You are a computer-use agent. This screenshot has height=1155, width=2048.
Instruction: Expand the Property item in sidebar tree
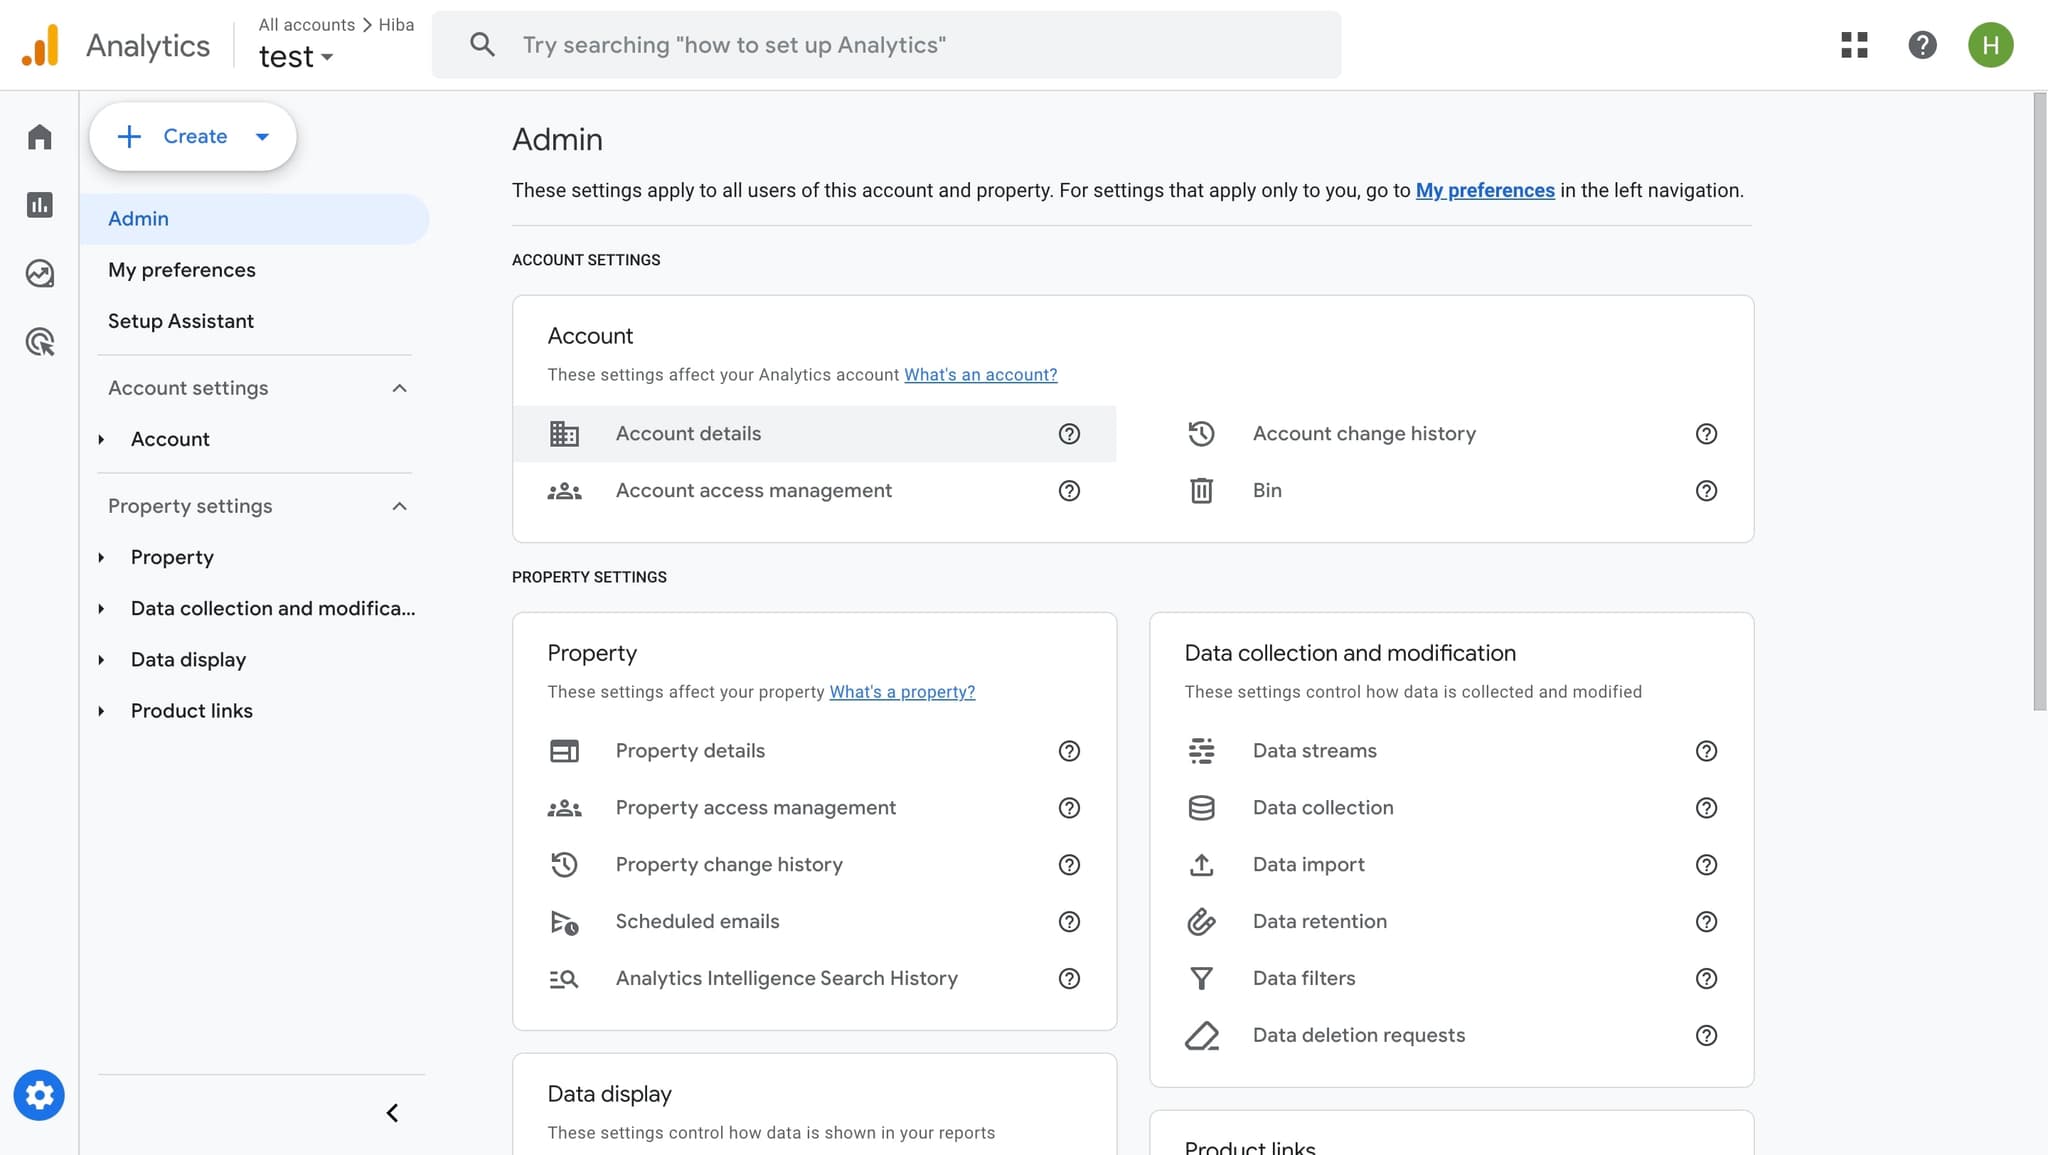[101, 557]
